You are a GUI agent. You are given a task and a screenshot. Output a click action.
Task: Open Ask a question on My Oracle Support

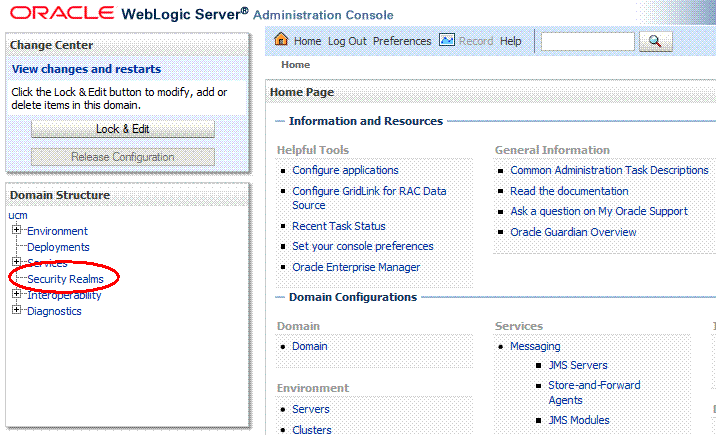[x=599, y=211]
